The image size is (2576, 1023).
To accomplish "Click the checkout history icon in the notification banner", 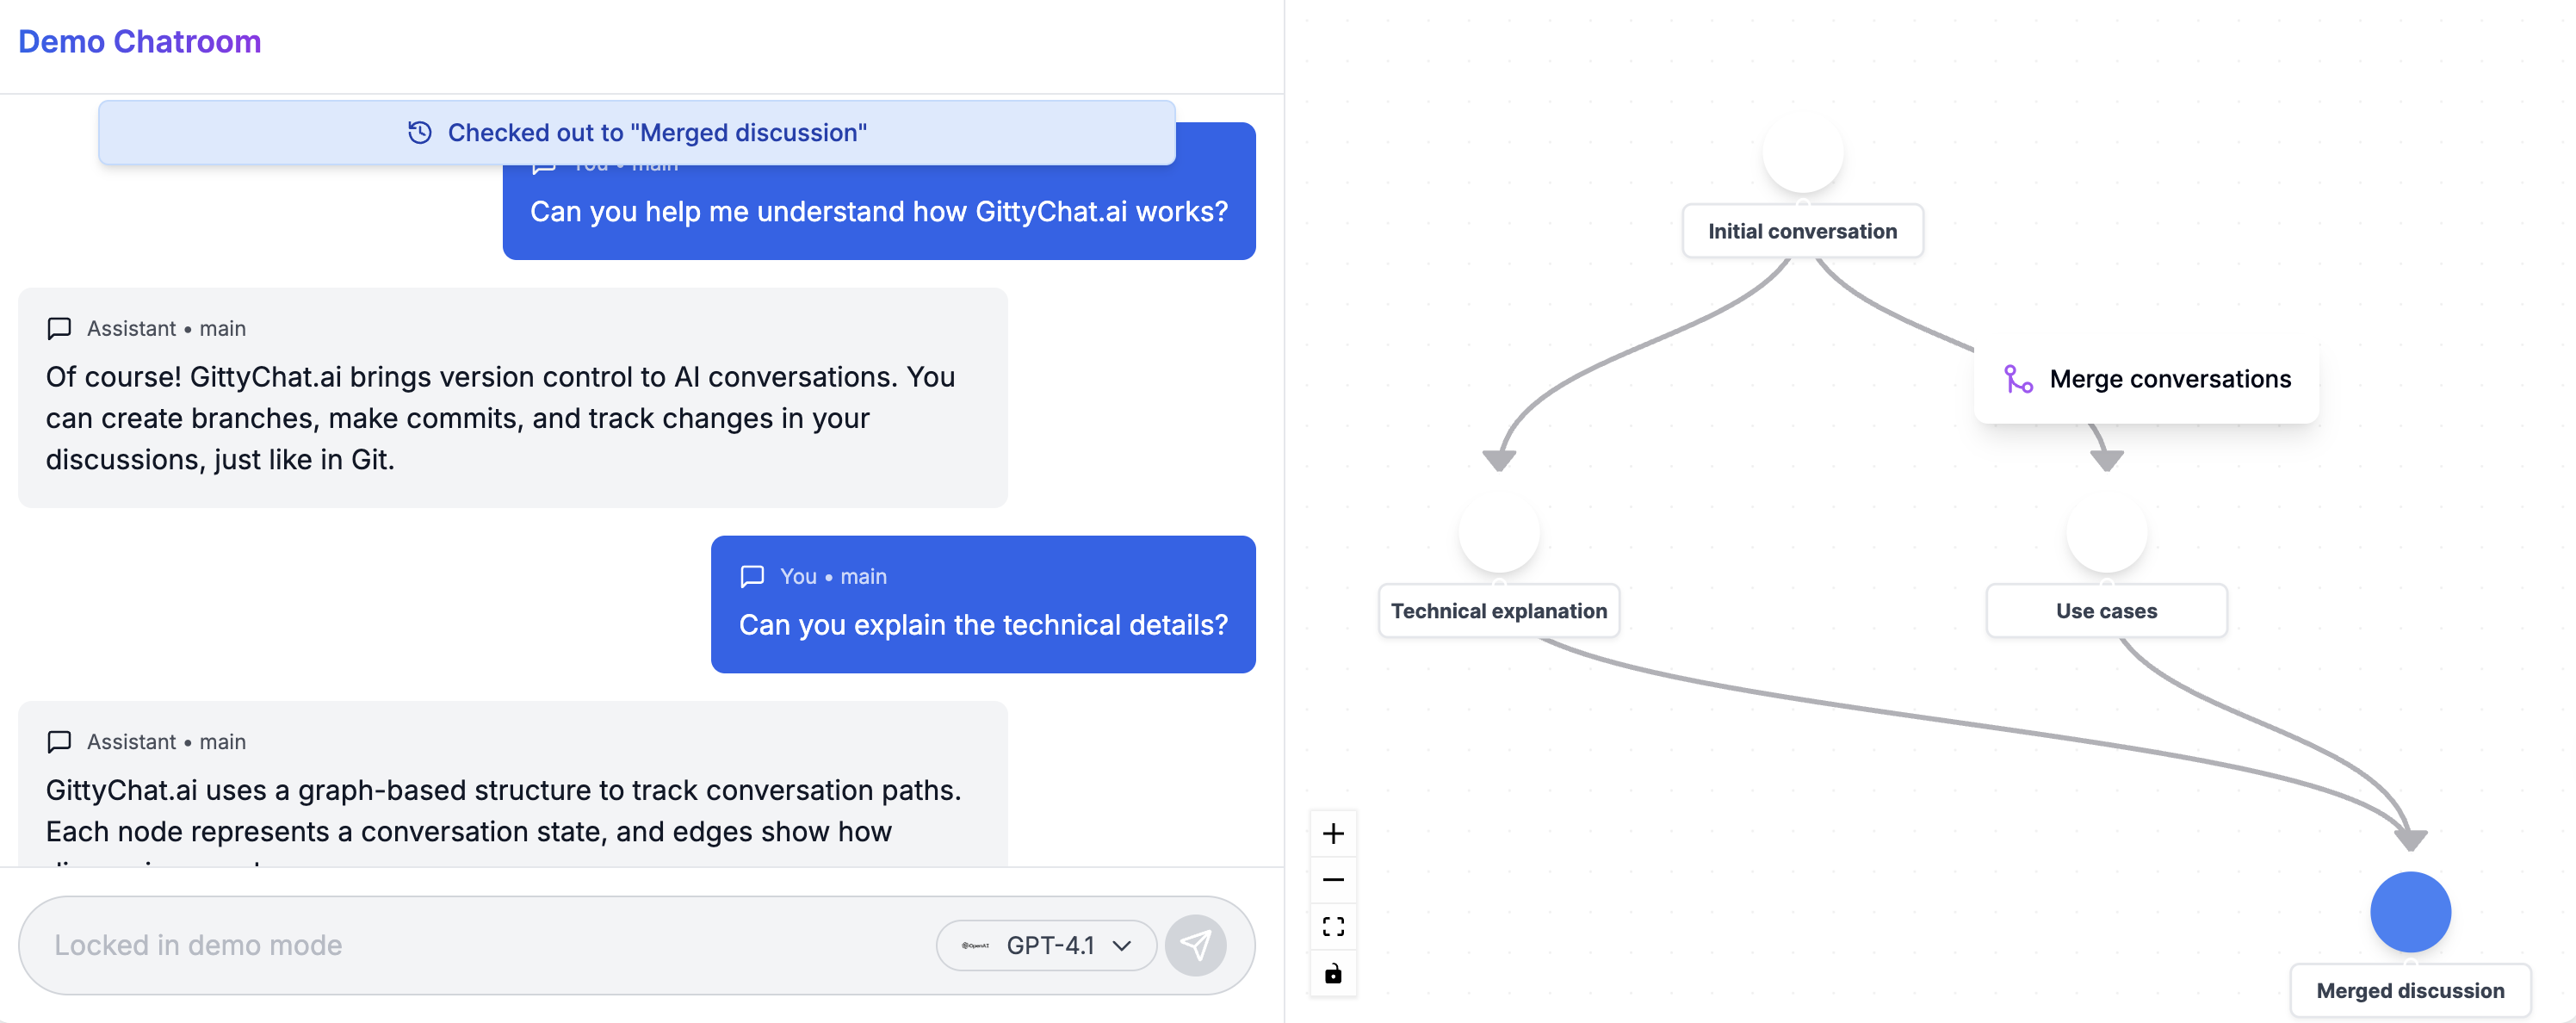I will point(419,132).
